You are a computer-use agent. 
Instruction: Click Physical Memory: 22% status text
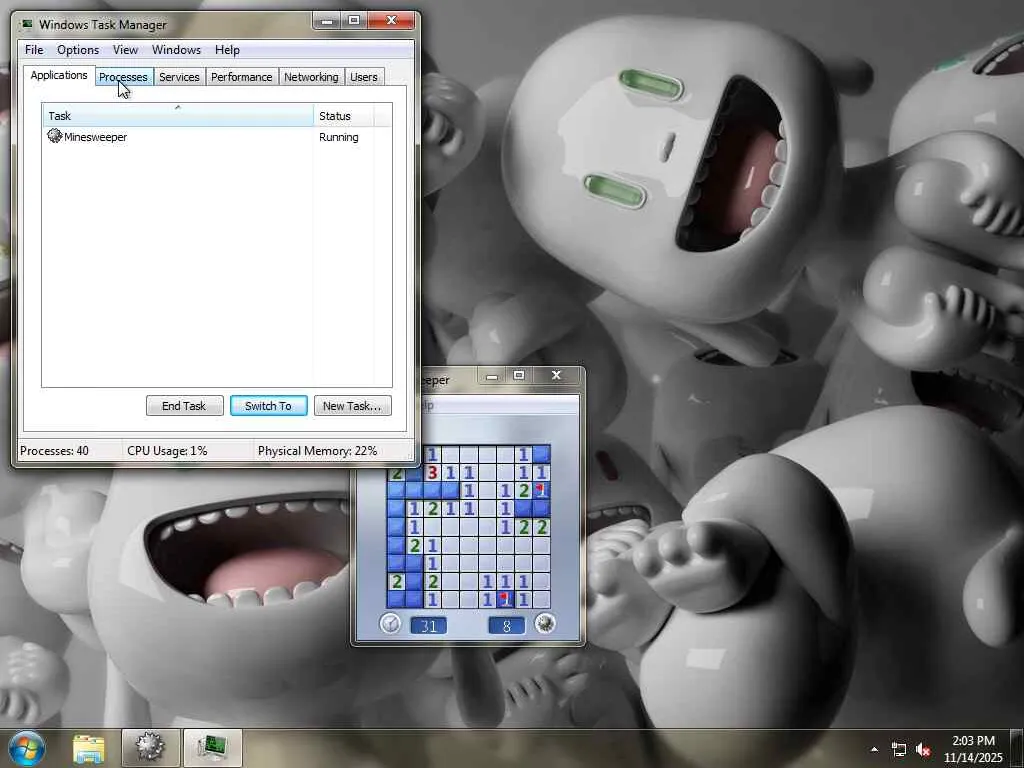click(317, 451)
